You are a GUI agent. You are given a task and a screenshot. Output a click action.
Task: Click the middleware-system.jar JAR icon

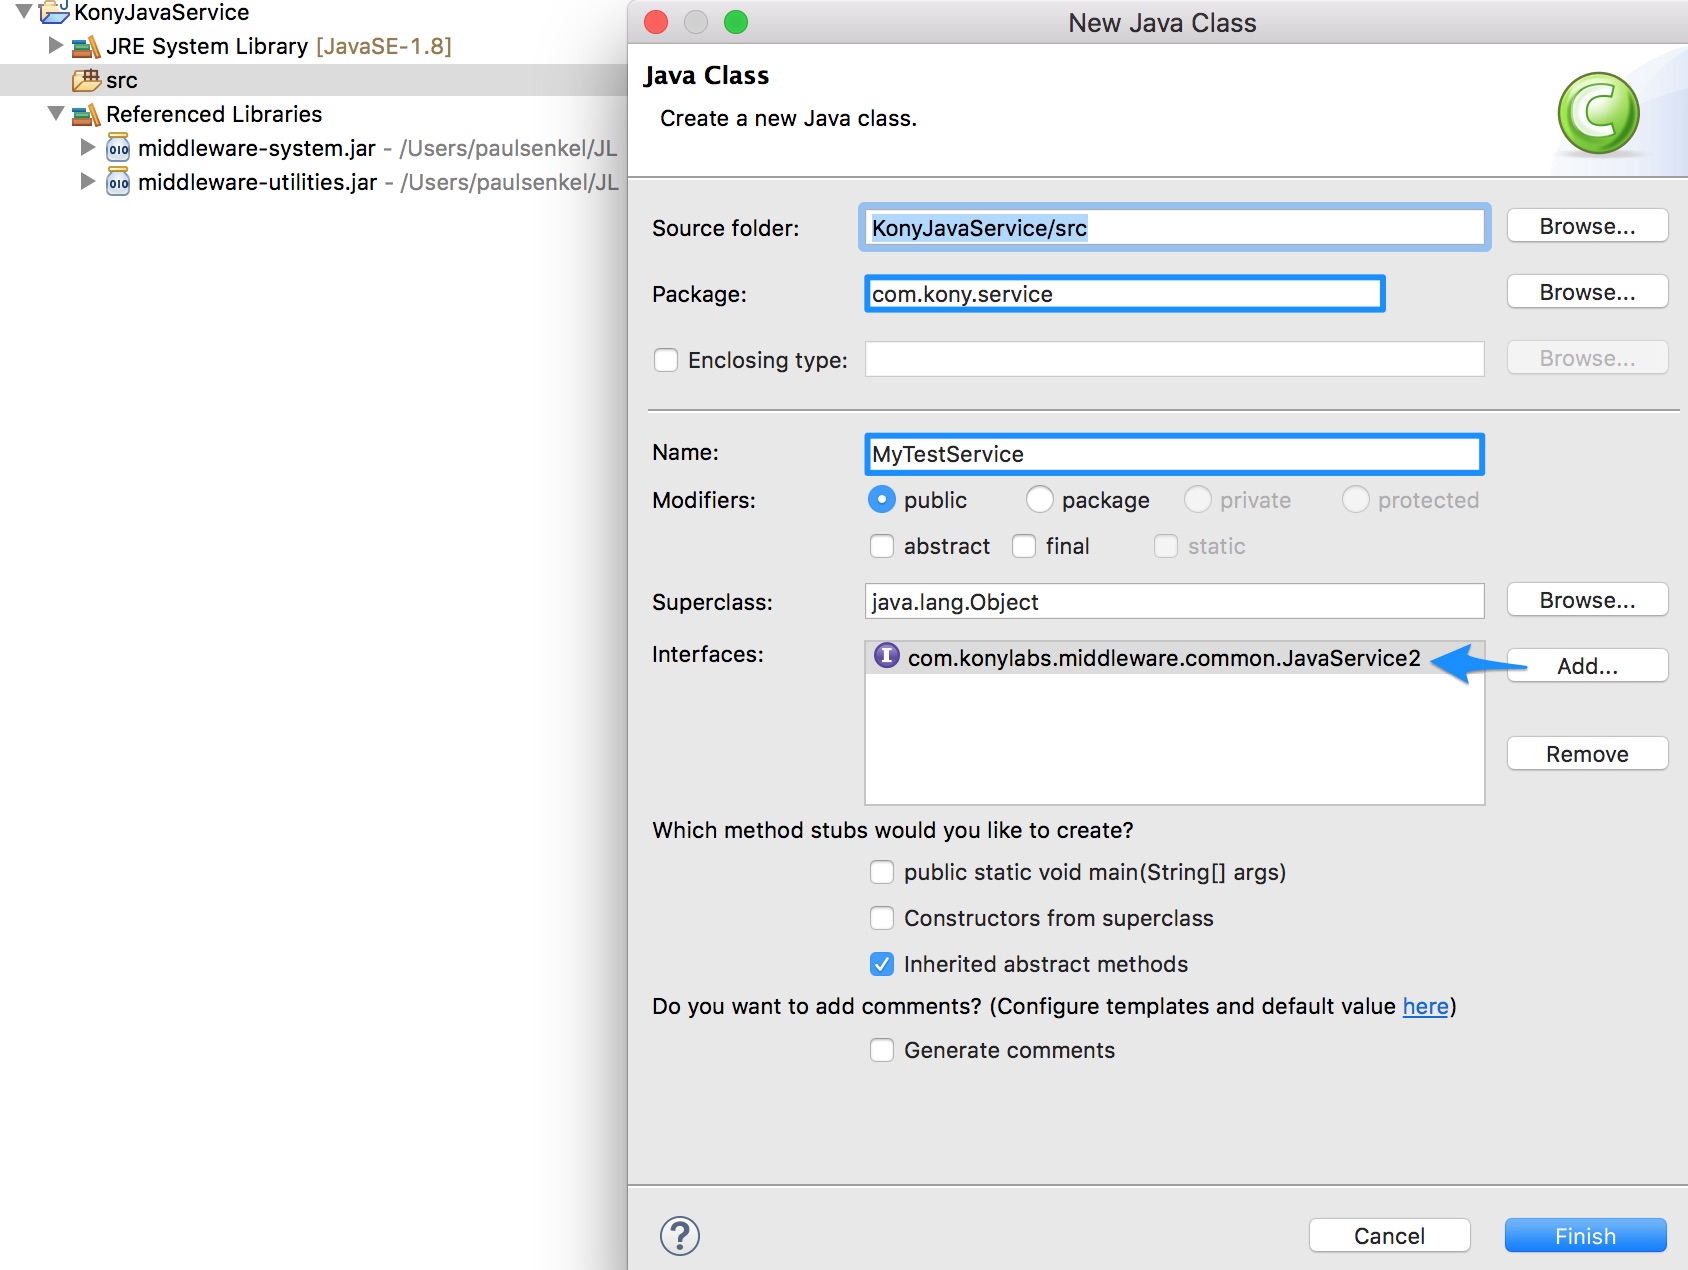coord(119,148)
